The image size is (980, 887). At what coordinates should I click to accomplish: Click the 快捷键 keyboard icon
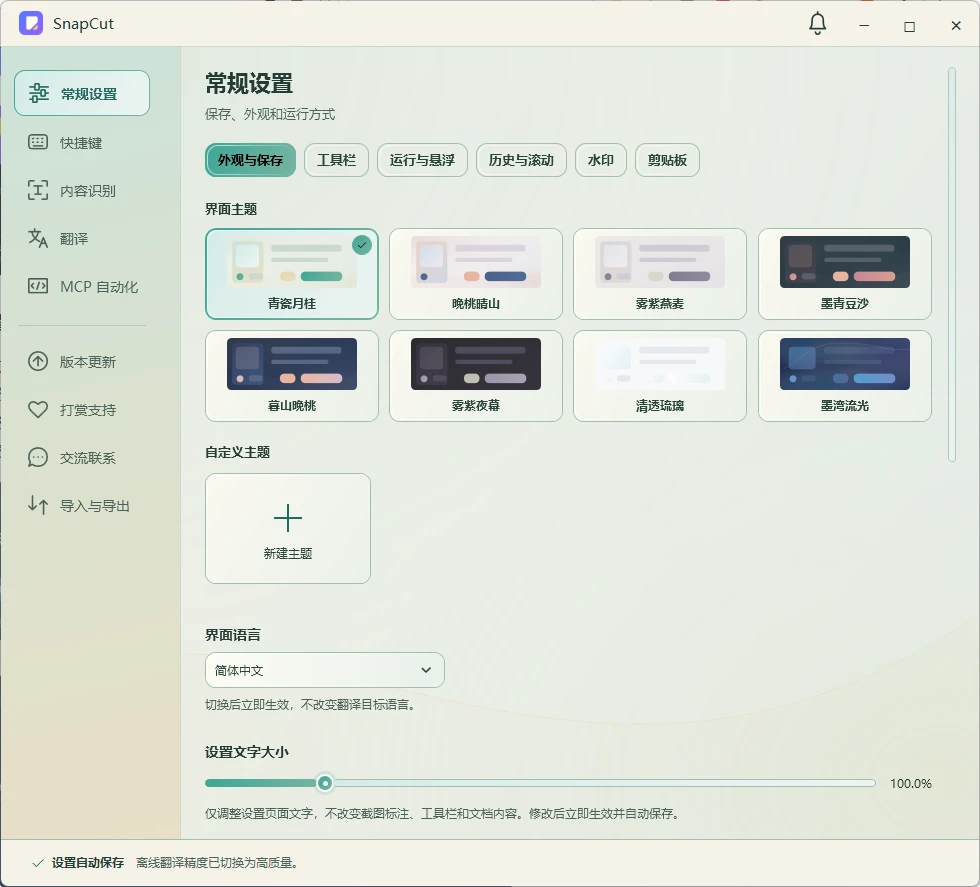click(38, 142)
